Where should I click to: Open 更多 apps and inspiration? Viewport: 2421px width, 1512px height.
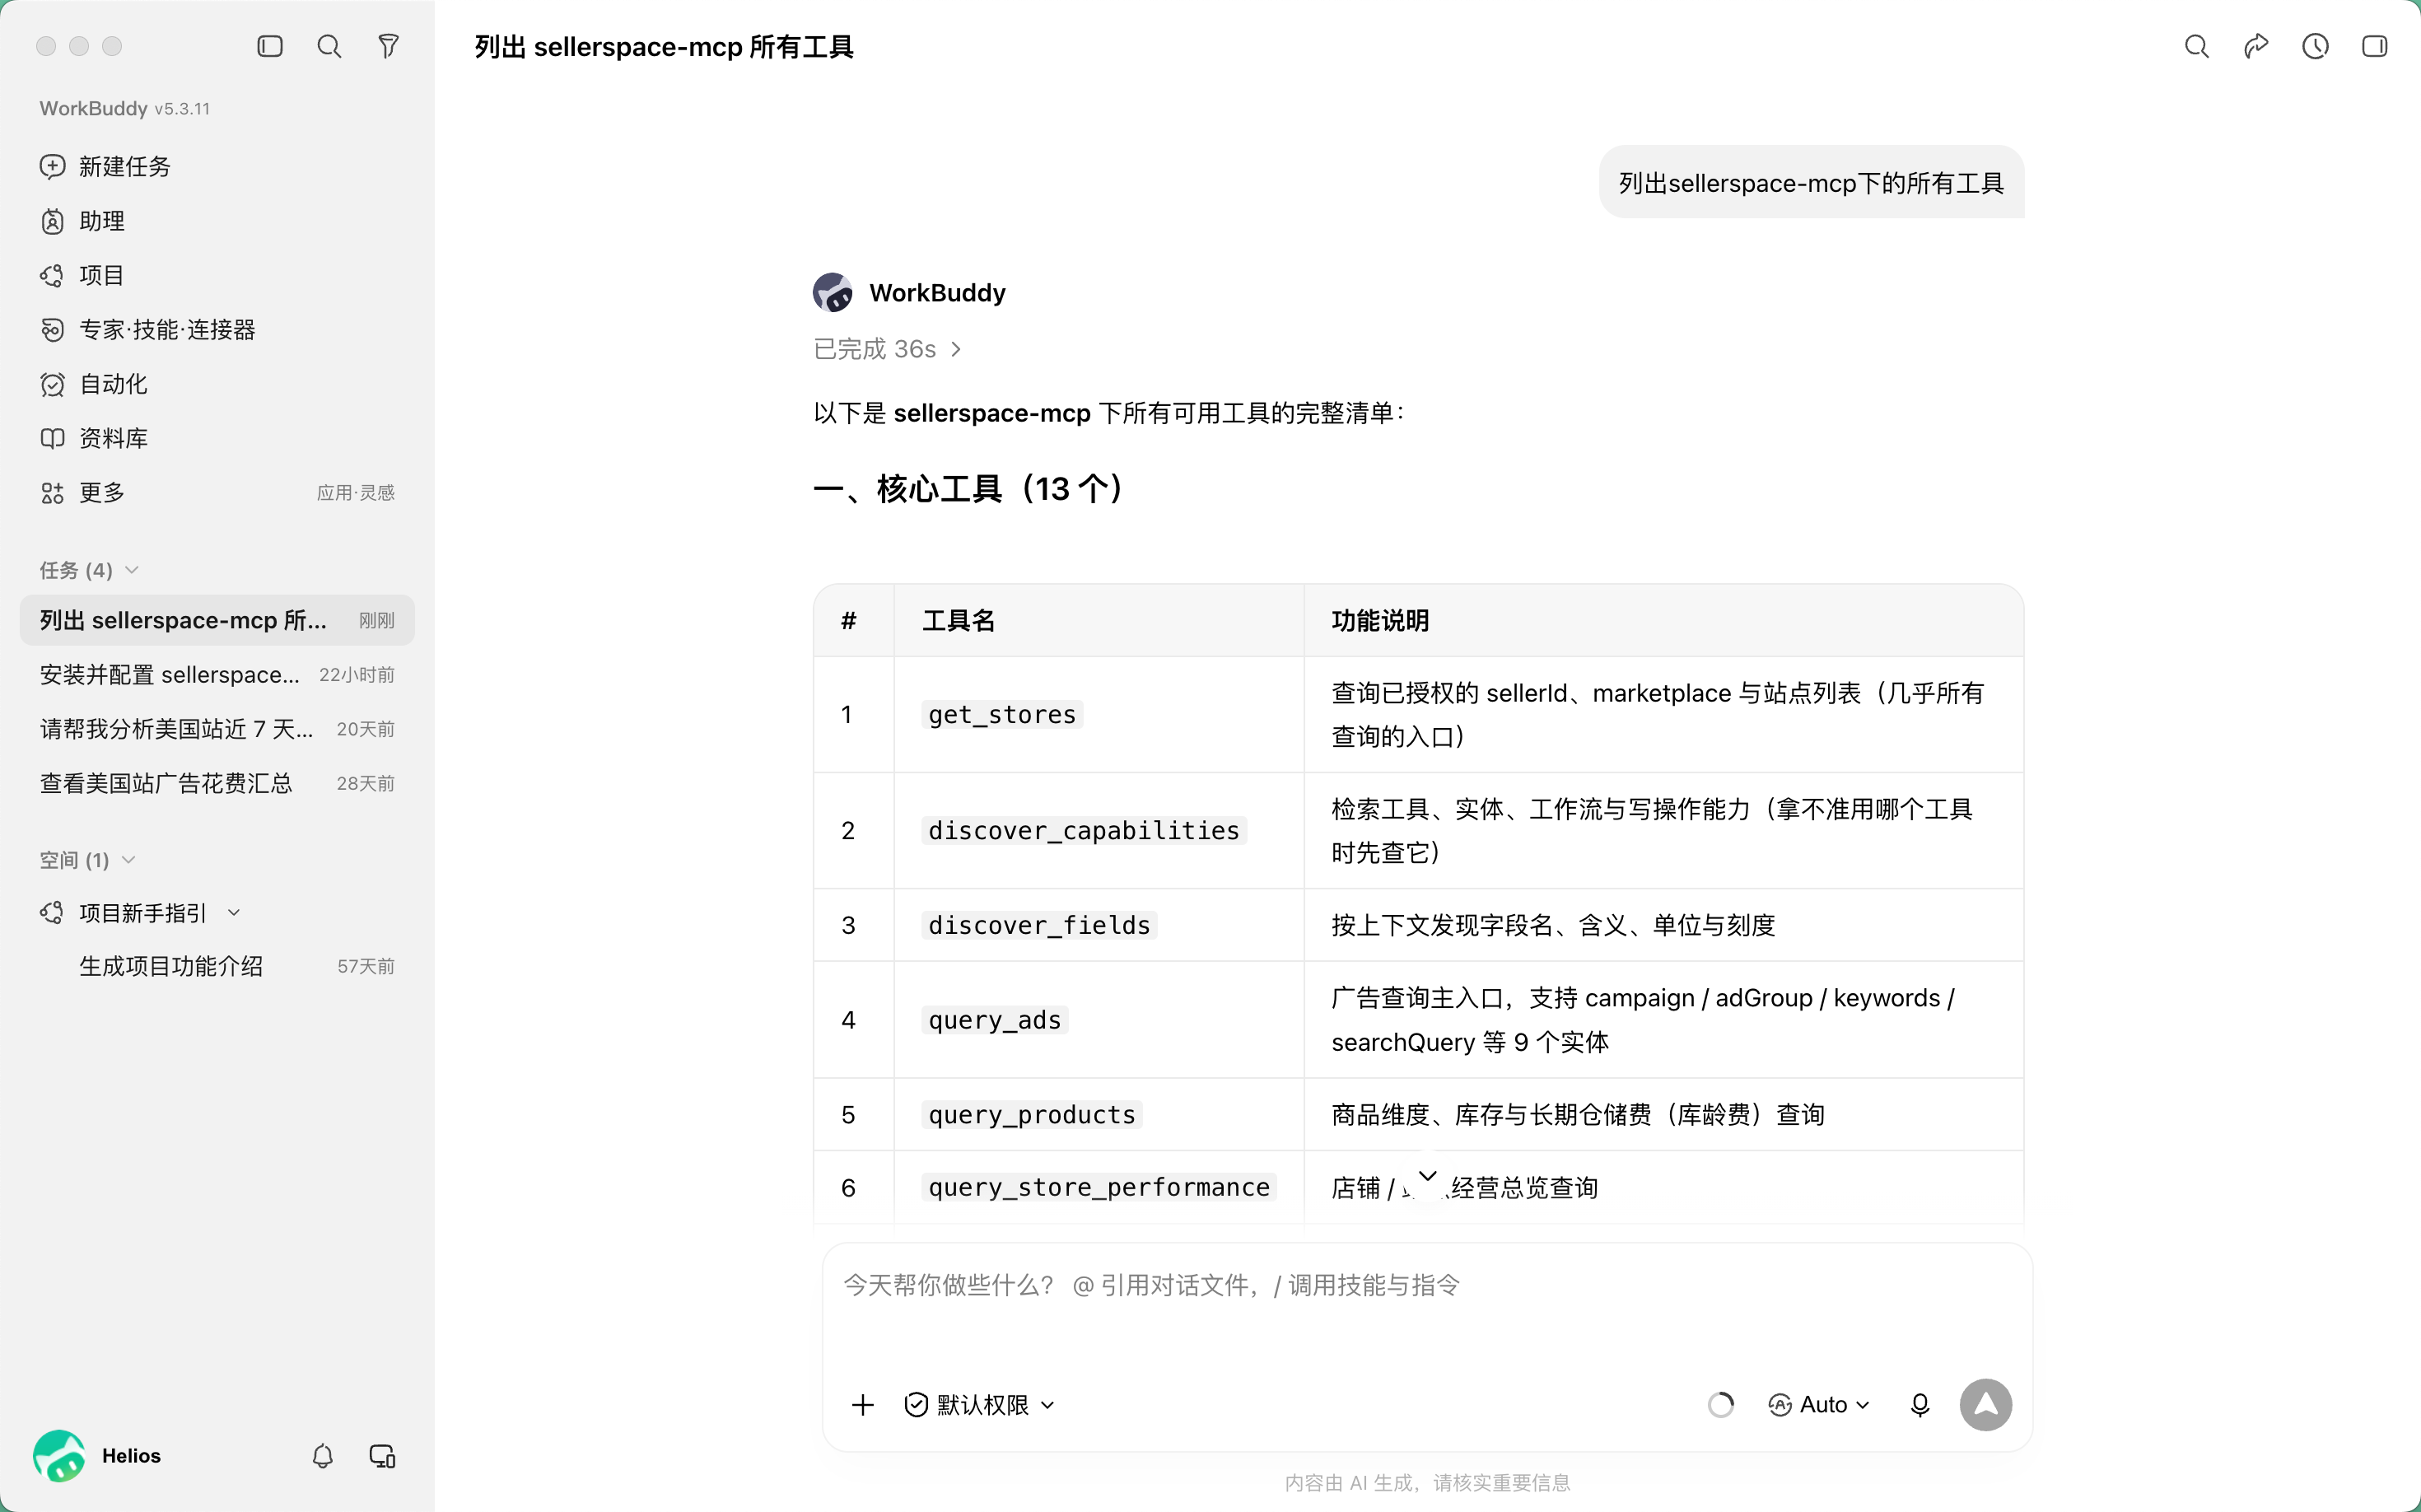click(x=217, y=492)
